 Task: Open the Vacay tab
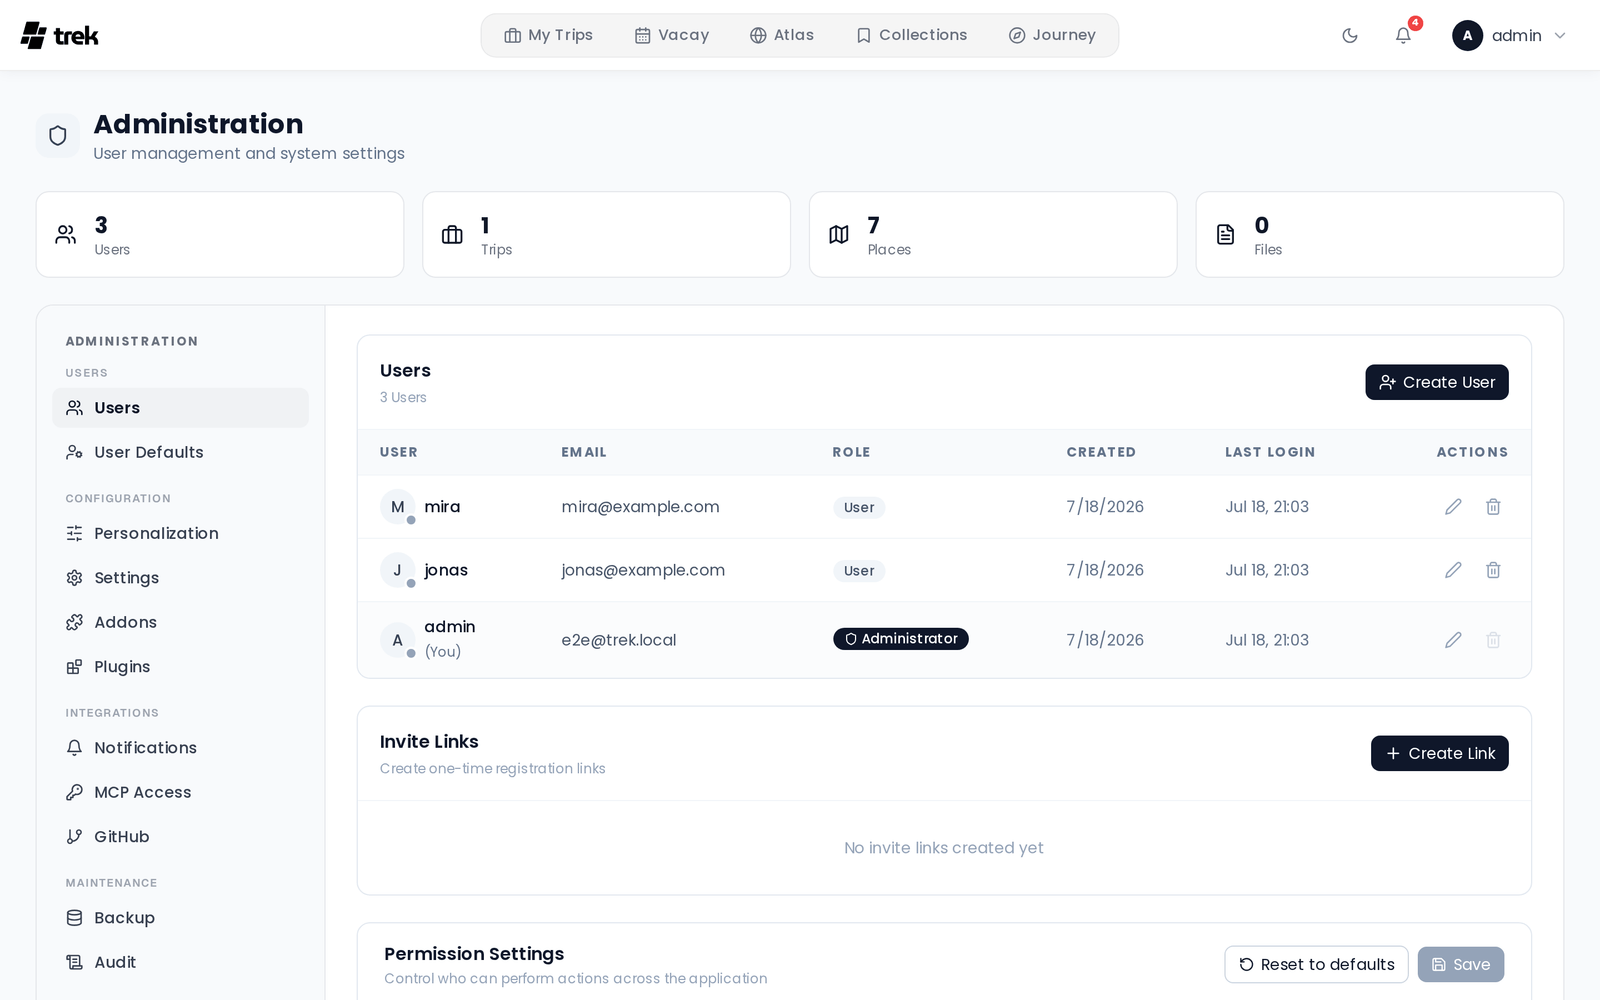click(x=672, y=35)
